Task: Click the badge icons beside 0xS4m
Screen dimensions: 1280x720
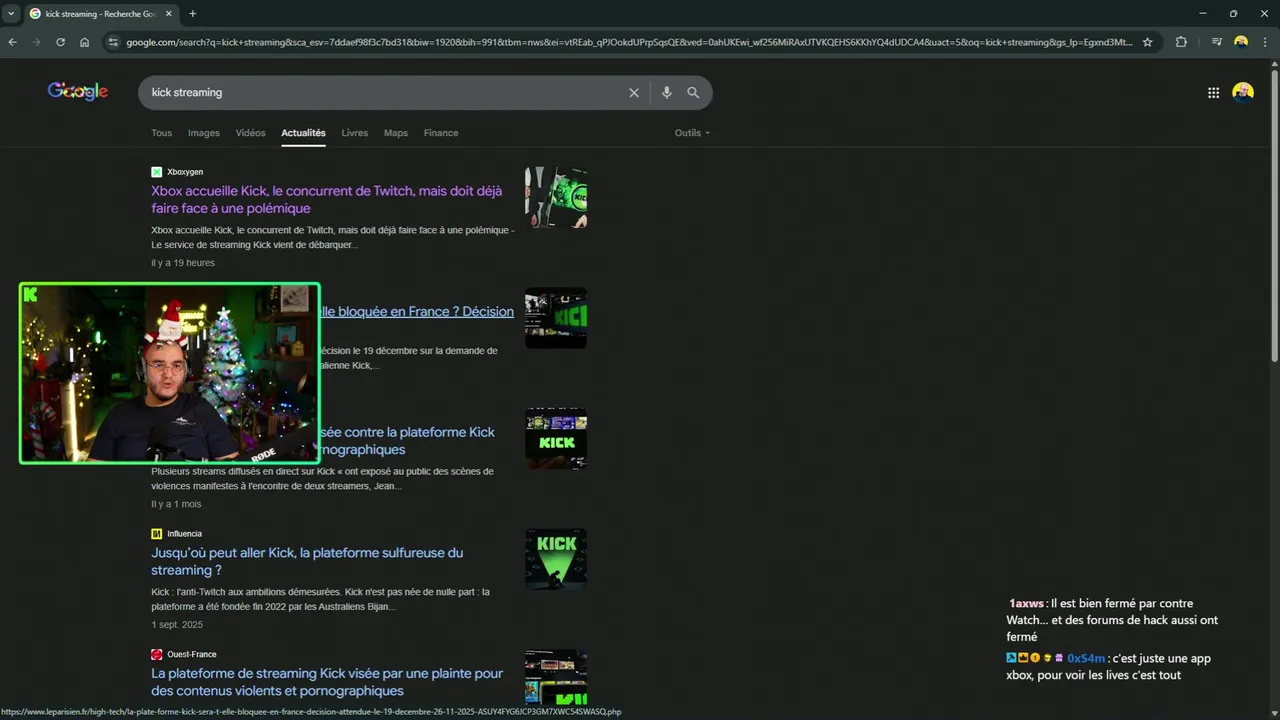Action: [x=1035, y=658]
